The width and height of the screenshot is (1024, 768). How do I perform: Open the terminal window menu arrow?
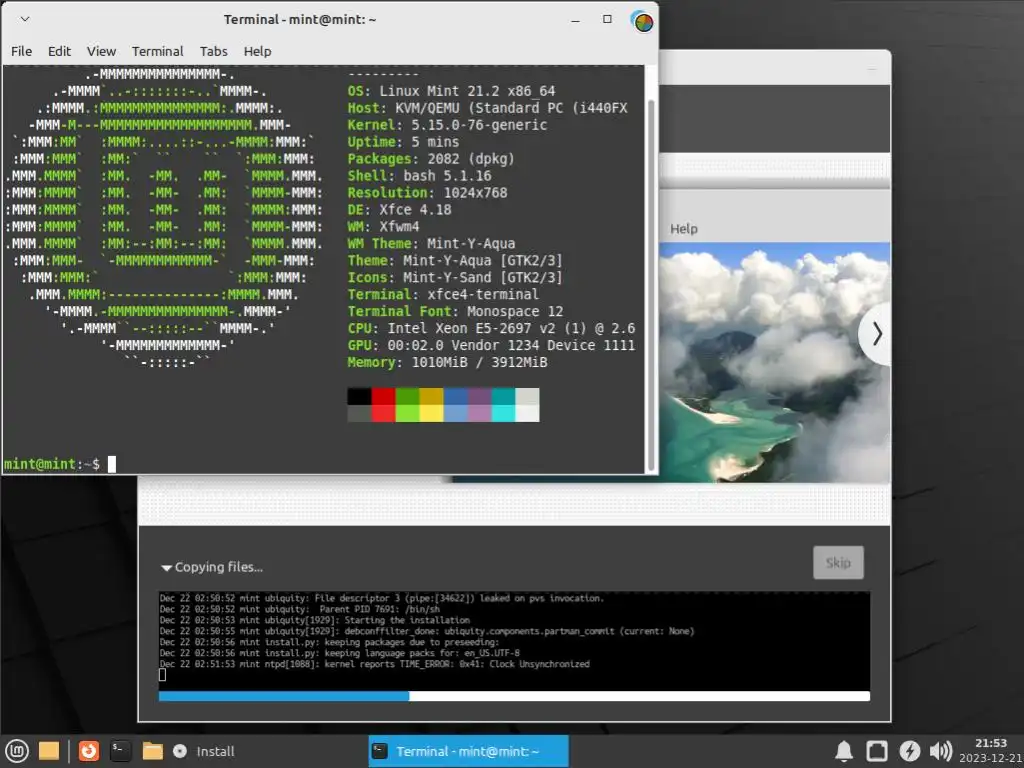(x=25, y=19)
